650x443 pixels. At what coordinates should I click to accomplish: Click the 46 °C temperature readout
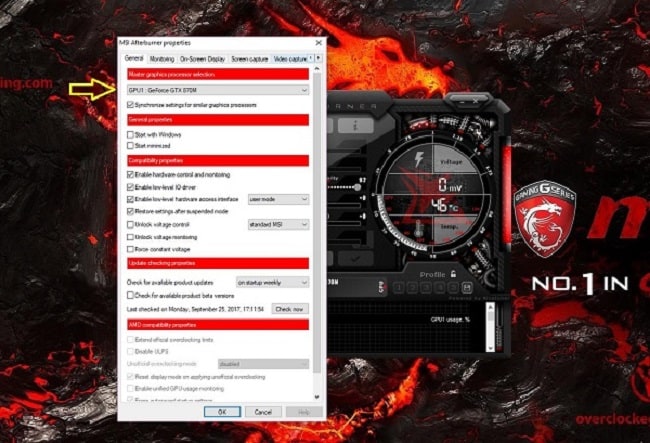click(x=444, y=206)
